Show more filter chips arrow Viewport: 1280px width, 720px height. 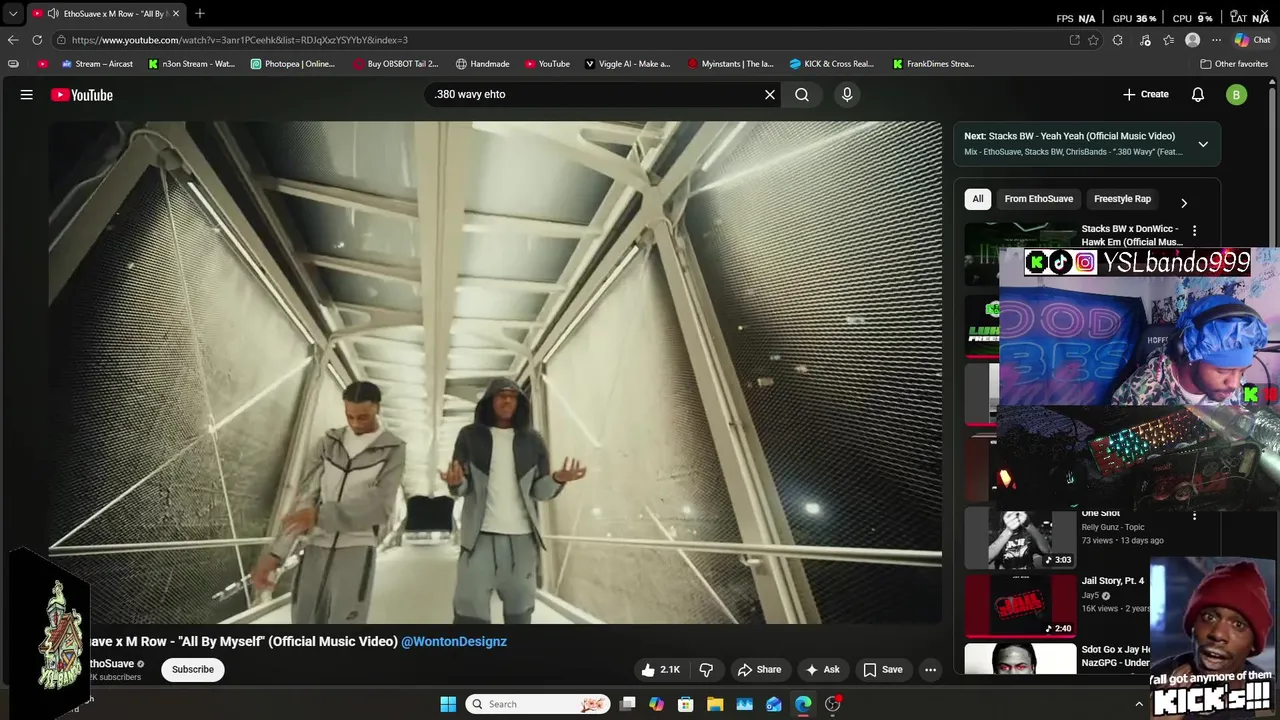point(1184,203)
